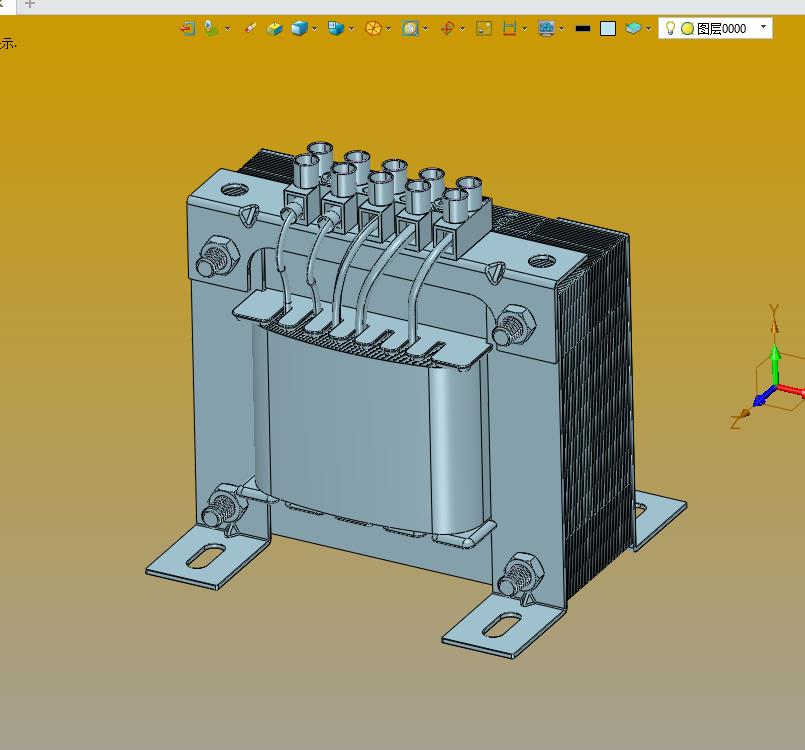Click the teal layer sheet icon

point(634,28)
